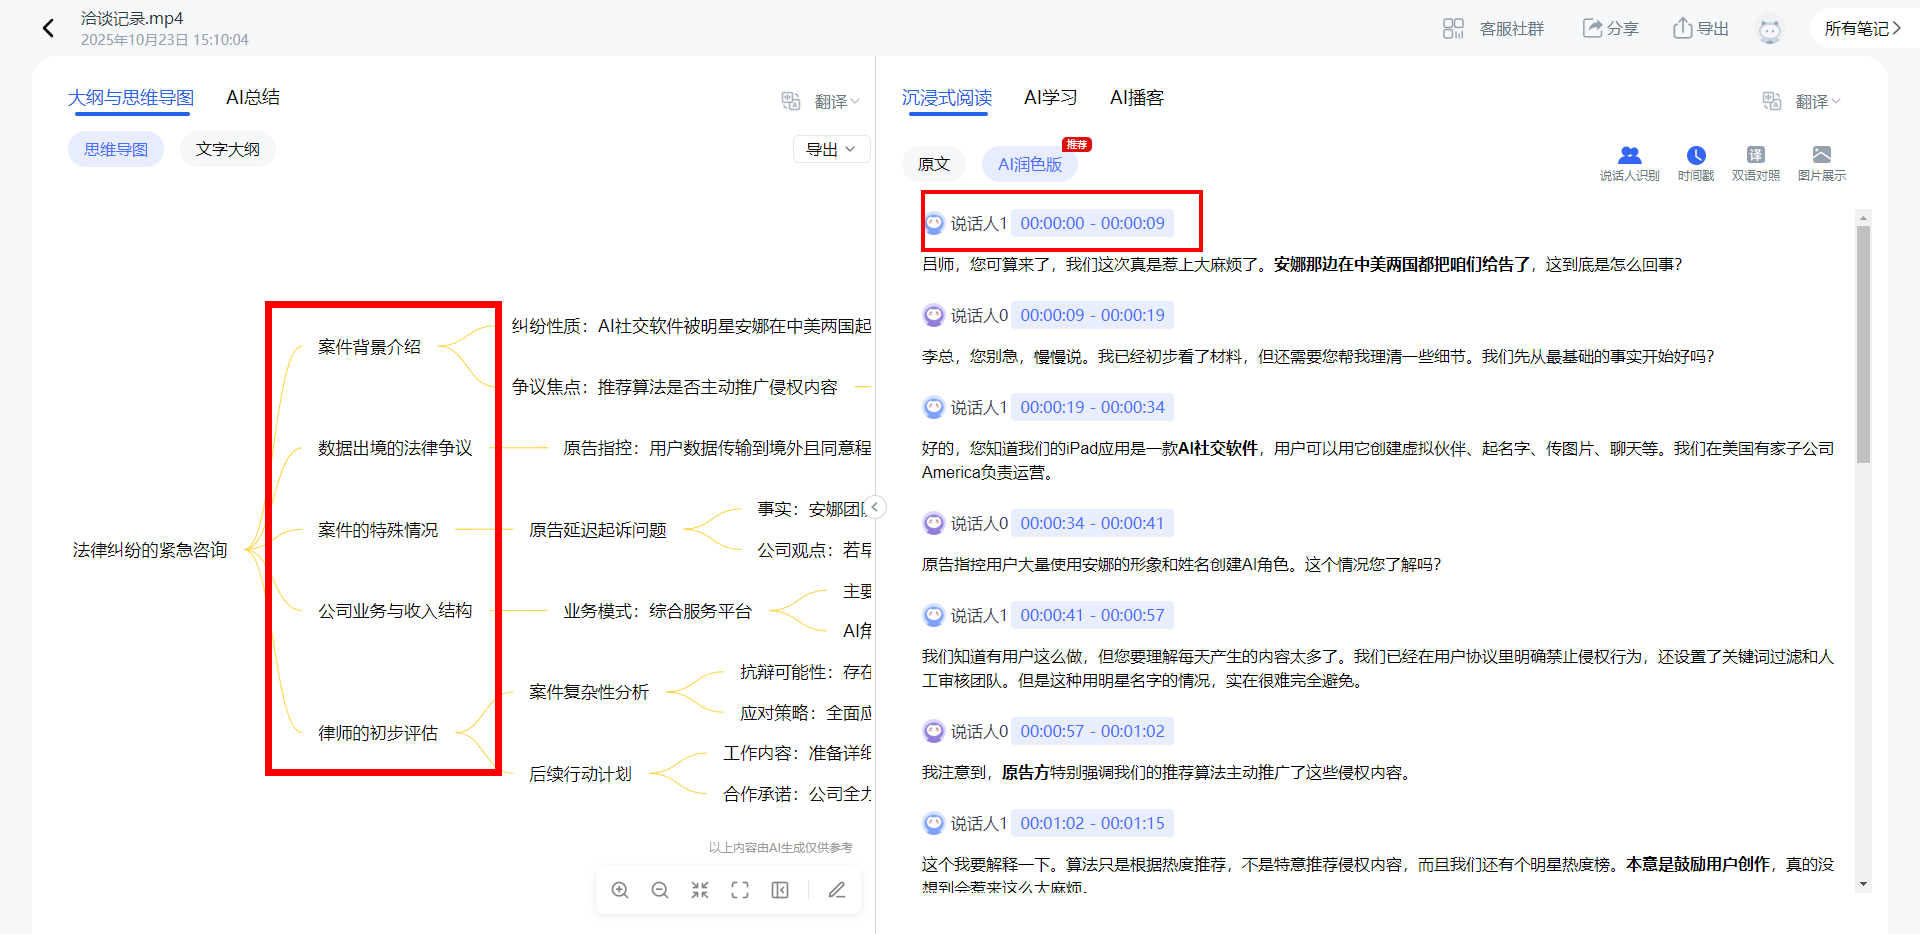Toggle the 时间戳 timestamp display
Viewport: 1920px width, 934px height.
pos(1696,162)
